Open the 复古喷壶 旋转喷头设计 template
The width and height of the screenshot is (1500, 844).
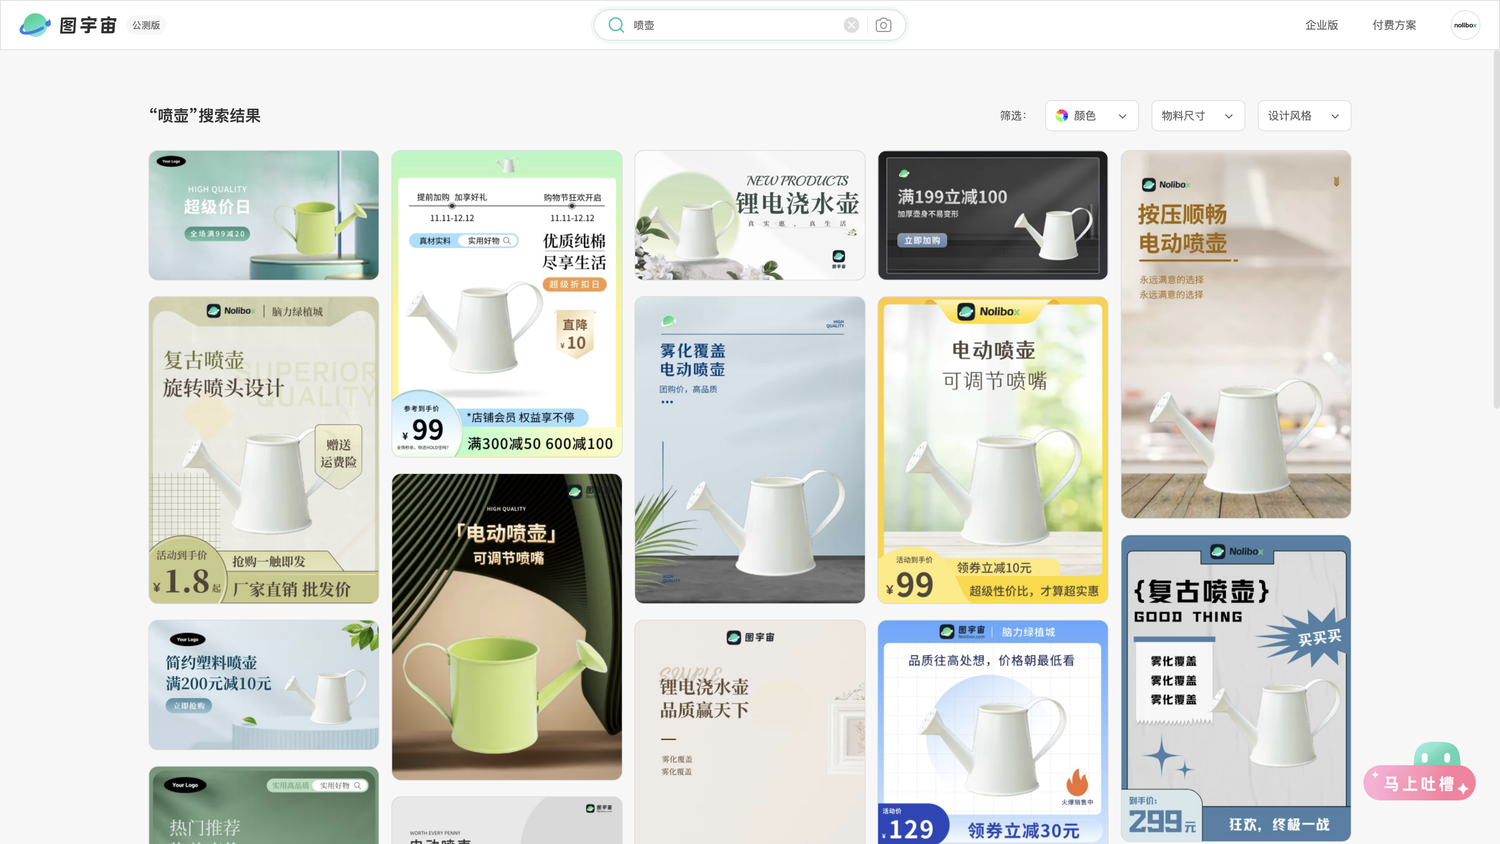[x=264, y=450]
